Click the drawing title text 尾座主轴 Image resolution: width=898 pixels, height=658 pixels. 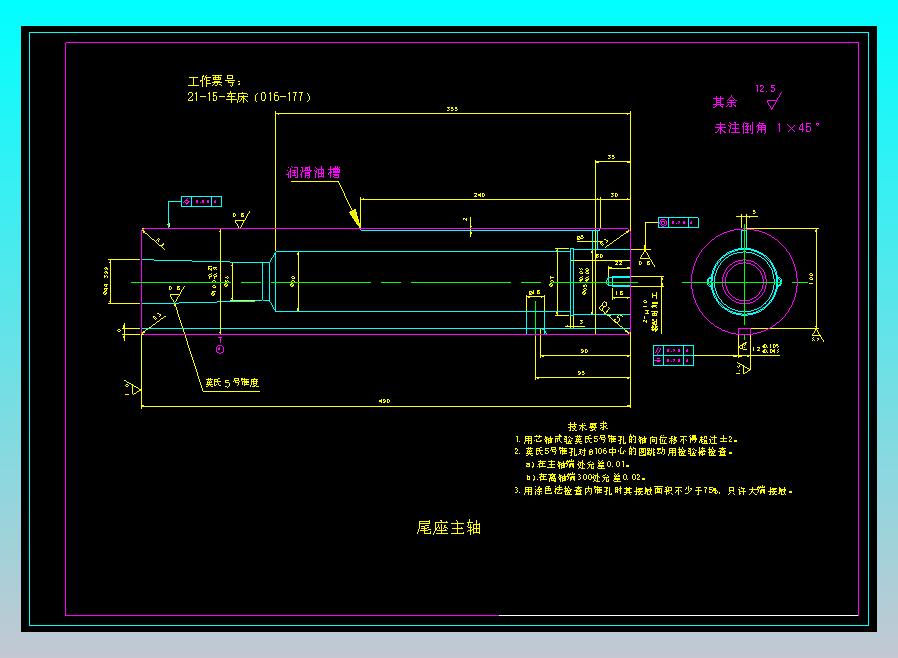click(x=448, y=527)
